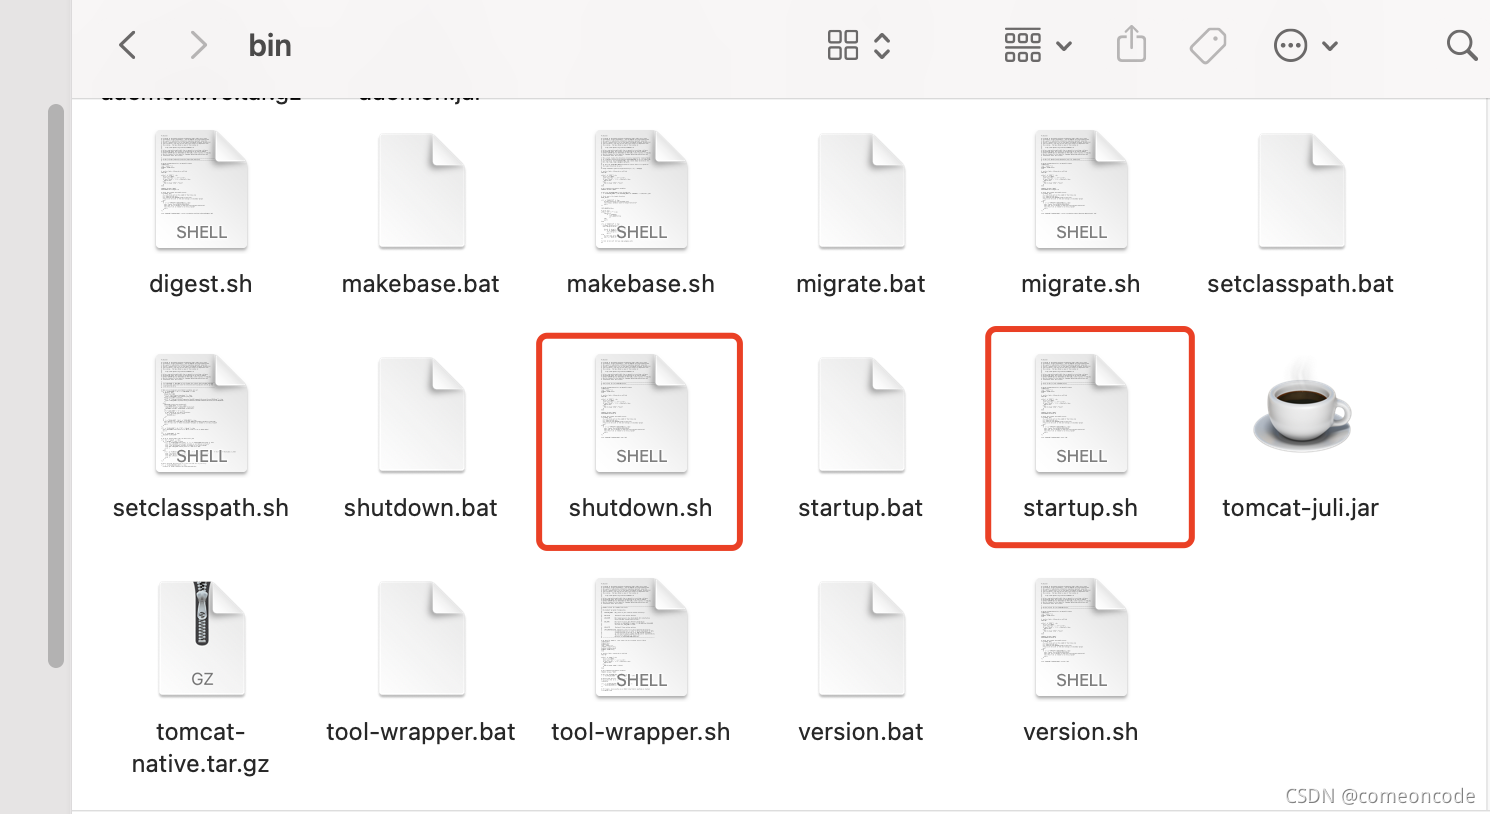The height and width of the screenshot is (814, 1490).
Task: Open the view mode up-down selector
Action: [x=882, y=45]
